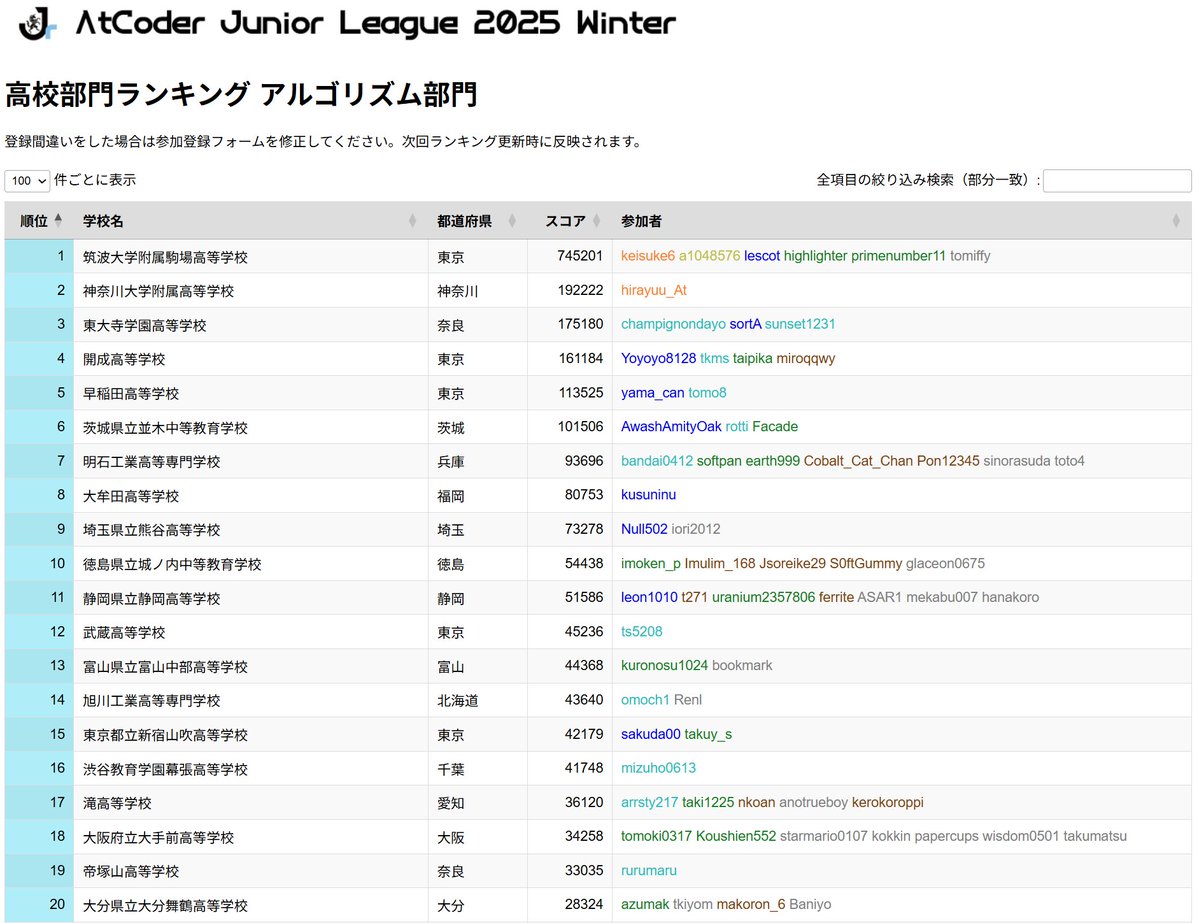Open user miroqqwy profile link
The width and height of the screenshot is (1199, 923).
point(806,359)
